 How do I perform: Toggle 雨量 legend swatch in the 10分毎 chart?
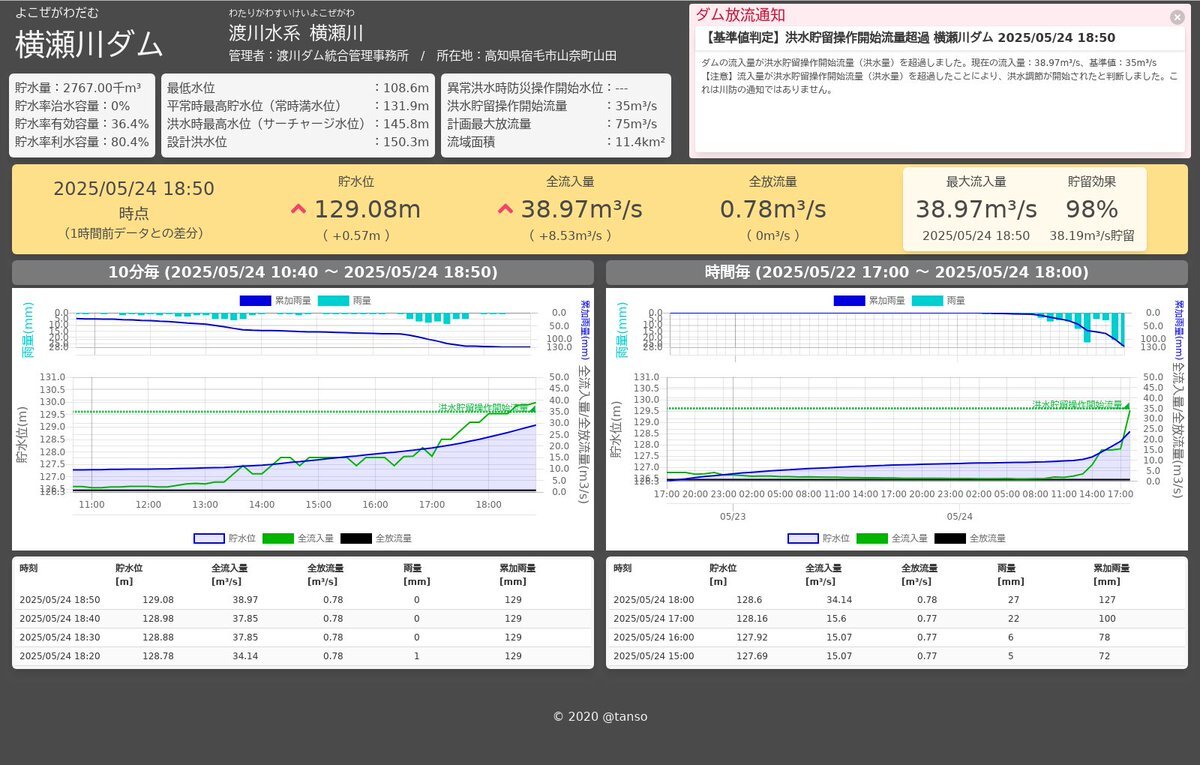point(350,300)
